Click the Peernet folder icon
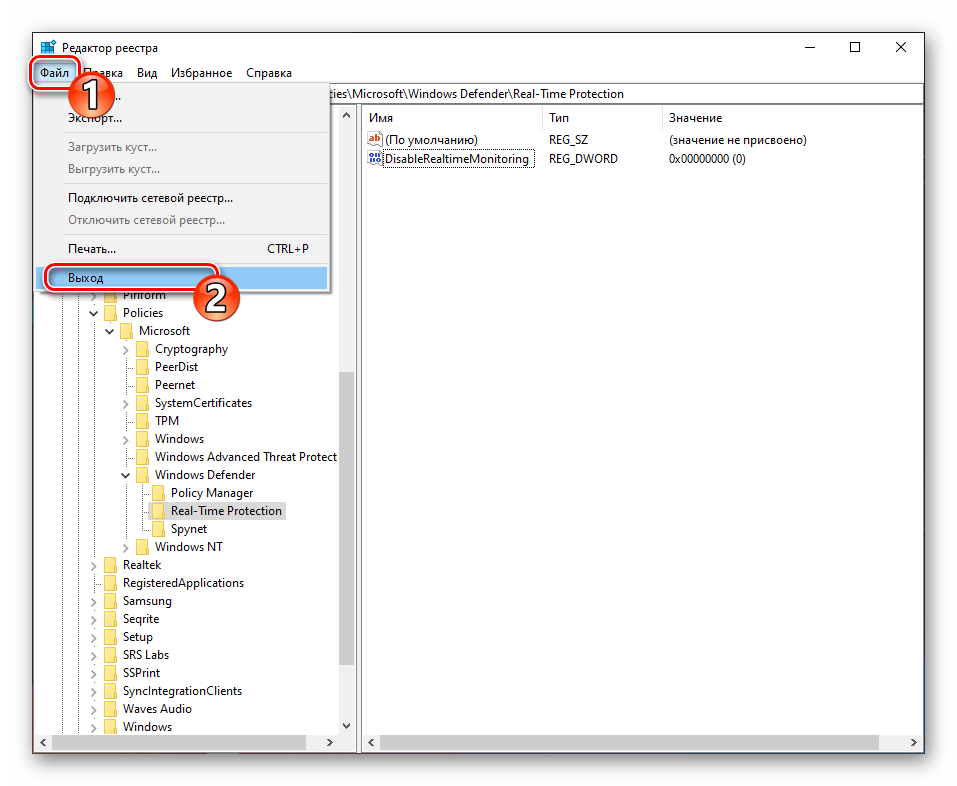This screenshot has width=957, height=786. click(142, 386)
